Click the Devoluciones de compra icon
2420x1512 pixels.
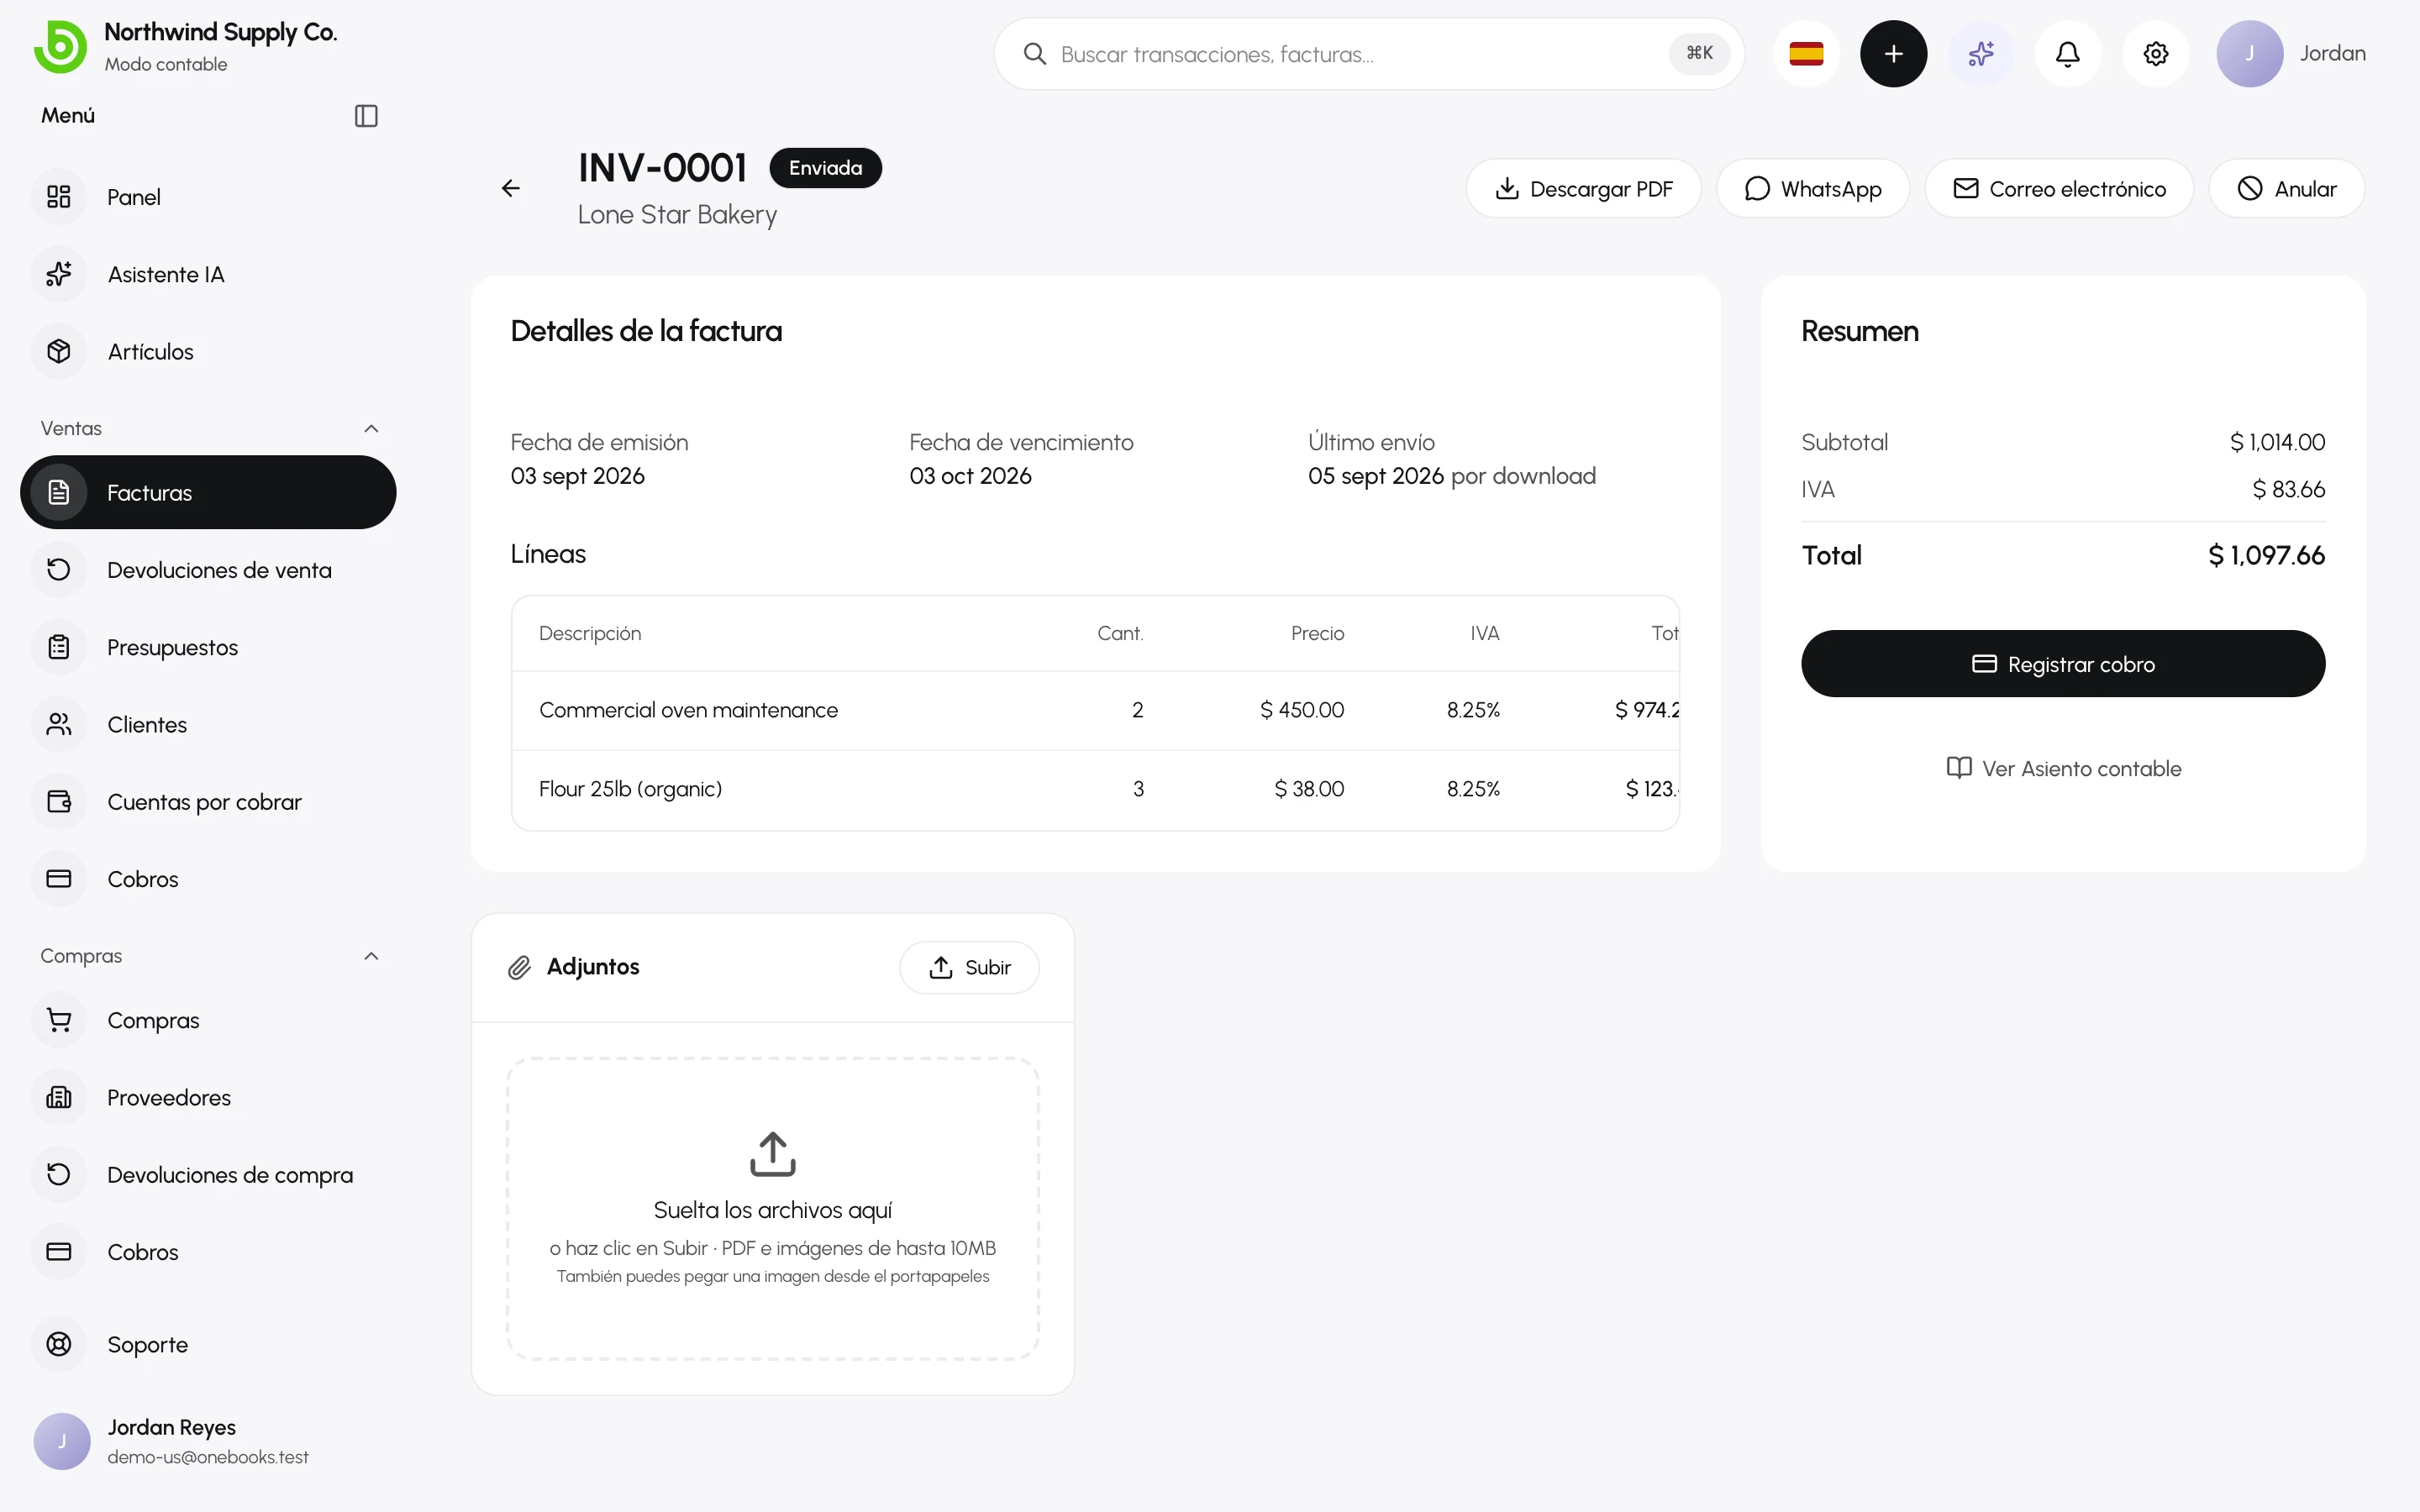(x=59, y=1174)
